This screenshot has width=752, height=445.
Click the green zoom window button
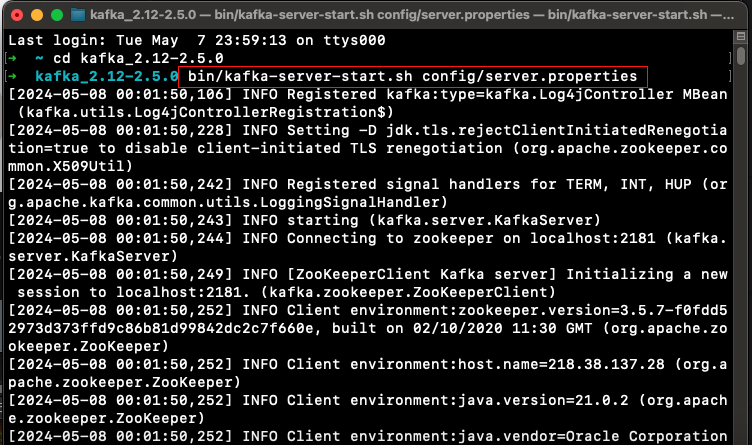pyautogui.click(x=57, y=15)
